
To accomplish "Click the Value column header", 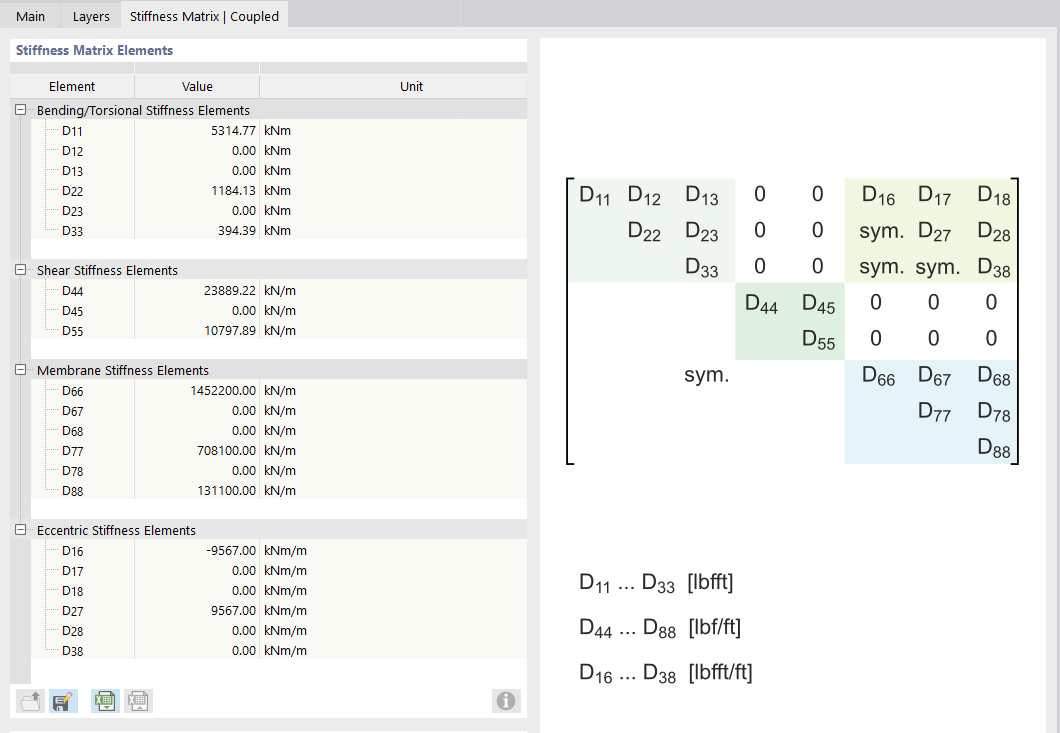I will point(197,87).
